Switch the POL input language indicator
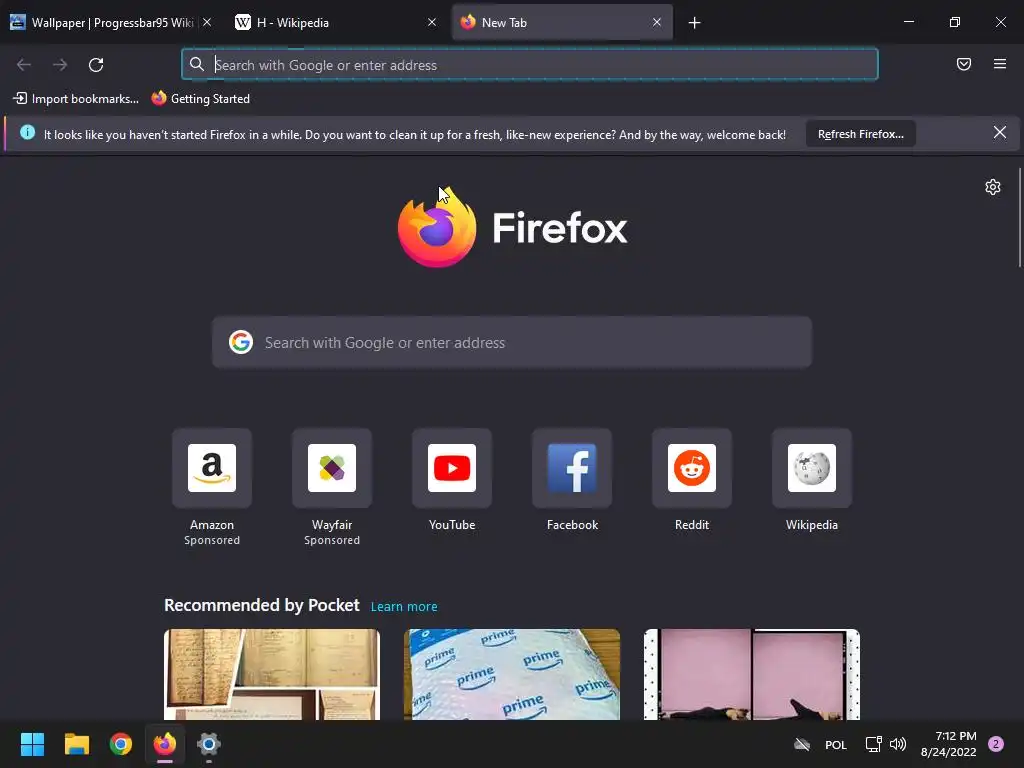The height and width of the screenshot is (768, 1024). tap(835, 744)
